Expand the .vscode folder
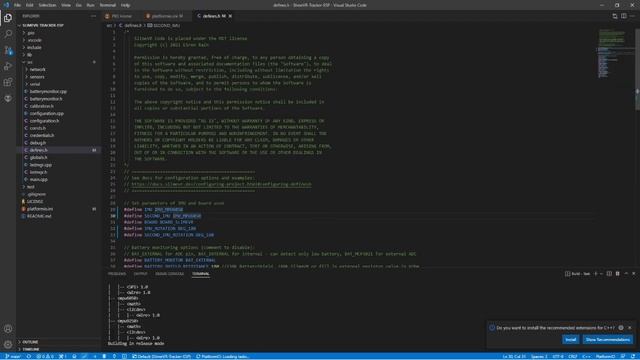The width and height of the screenshot is (640, 360). click(x=35, y=40)
